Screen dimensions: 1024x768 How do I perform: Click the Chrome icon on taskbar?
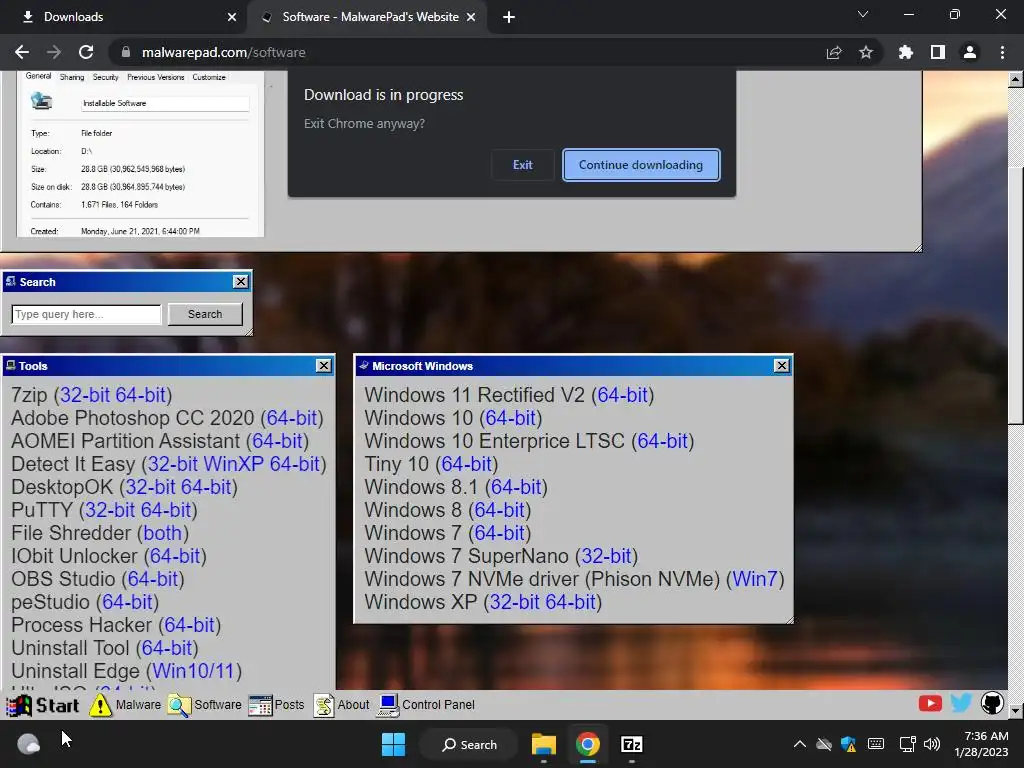point(588,744)
